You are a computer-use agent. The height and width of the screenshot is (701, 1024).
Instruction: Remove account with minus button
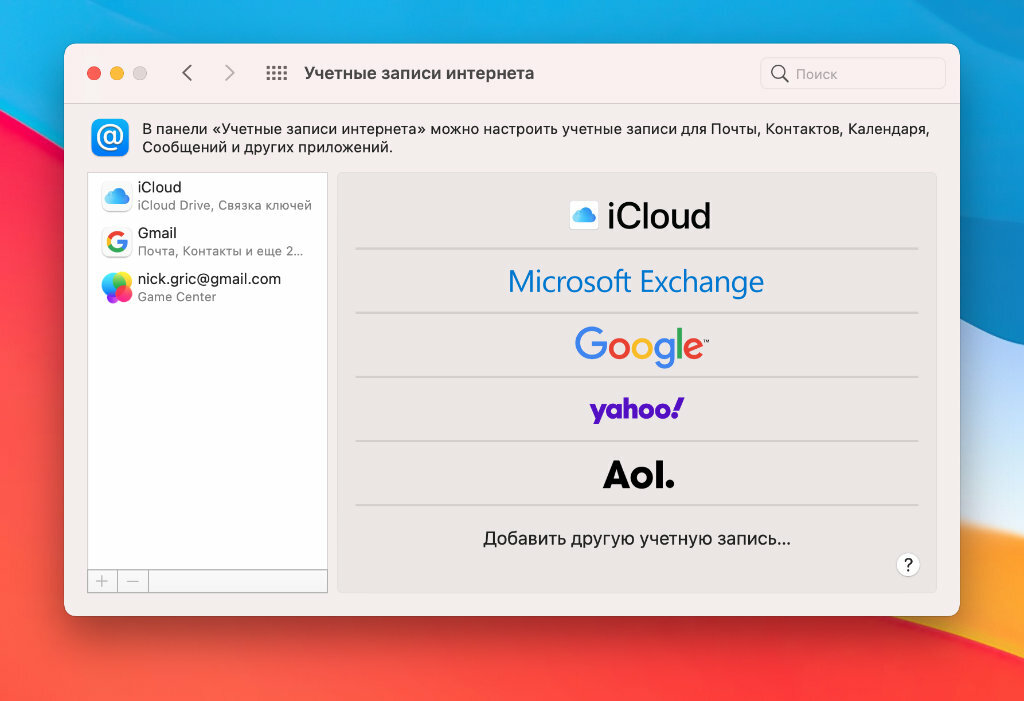133,581
